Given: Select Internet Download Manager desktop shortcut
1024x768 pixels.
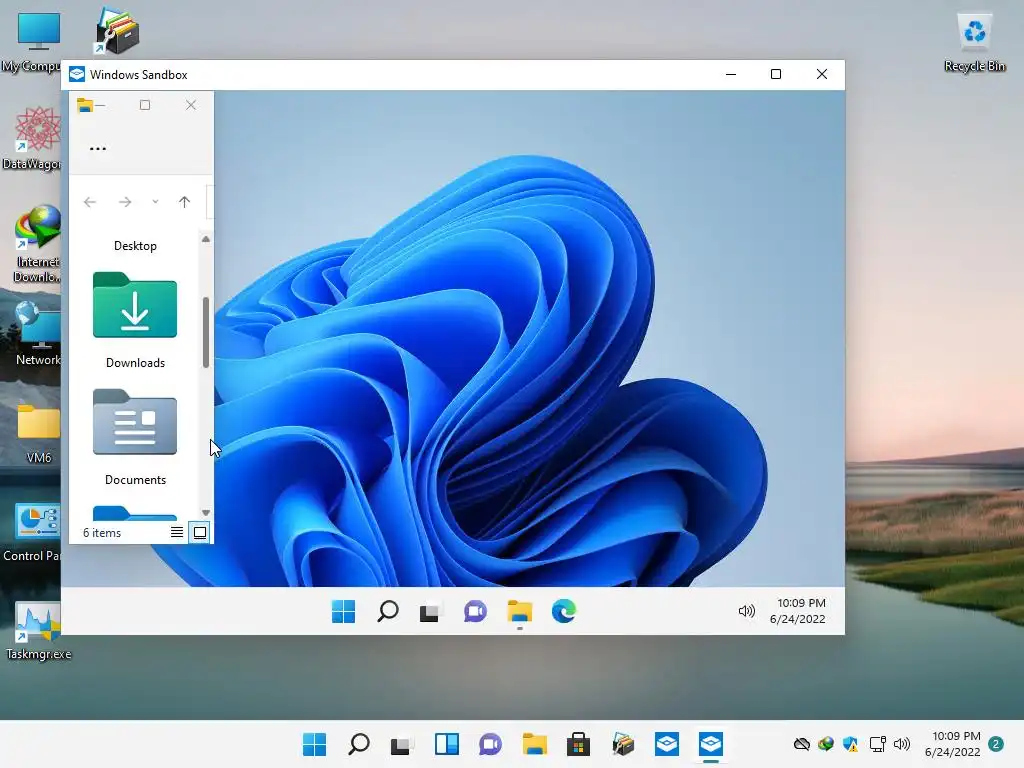Looking at the screenshot, I should (x=37, y=244).
